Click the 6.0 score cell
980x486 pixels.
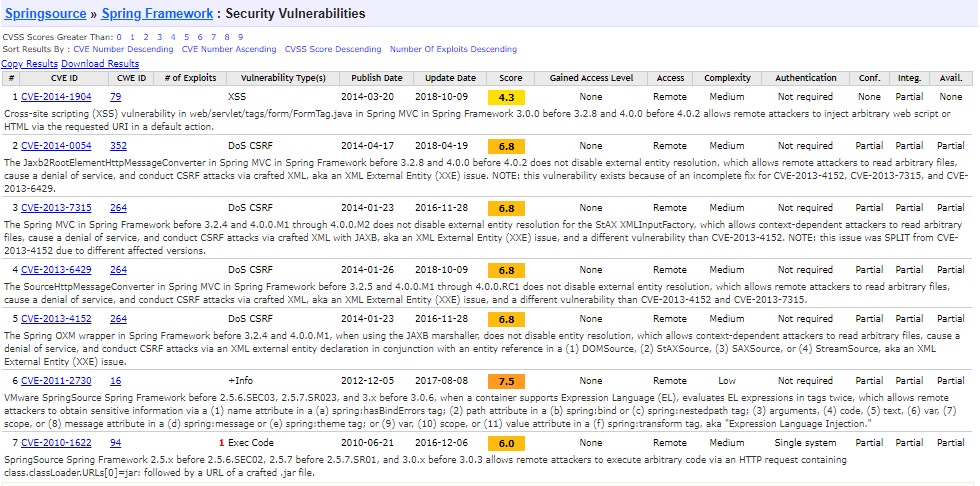pyautogui.click(x=506, y=443)
